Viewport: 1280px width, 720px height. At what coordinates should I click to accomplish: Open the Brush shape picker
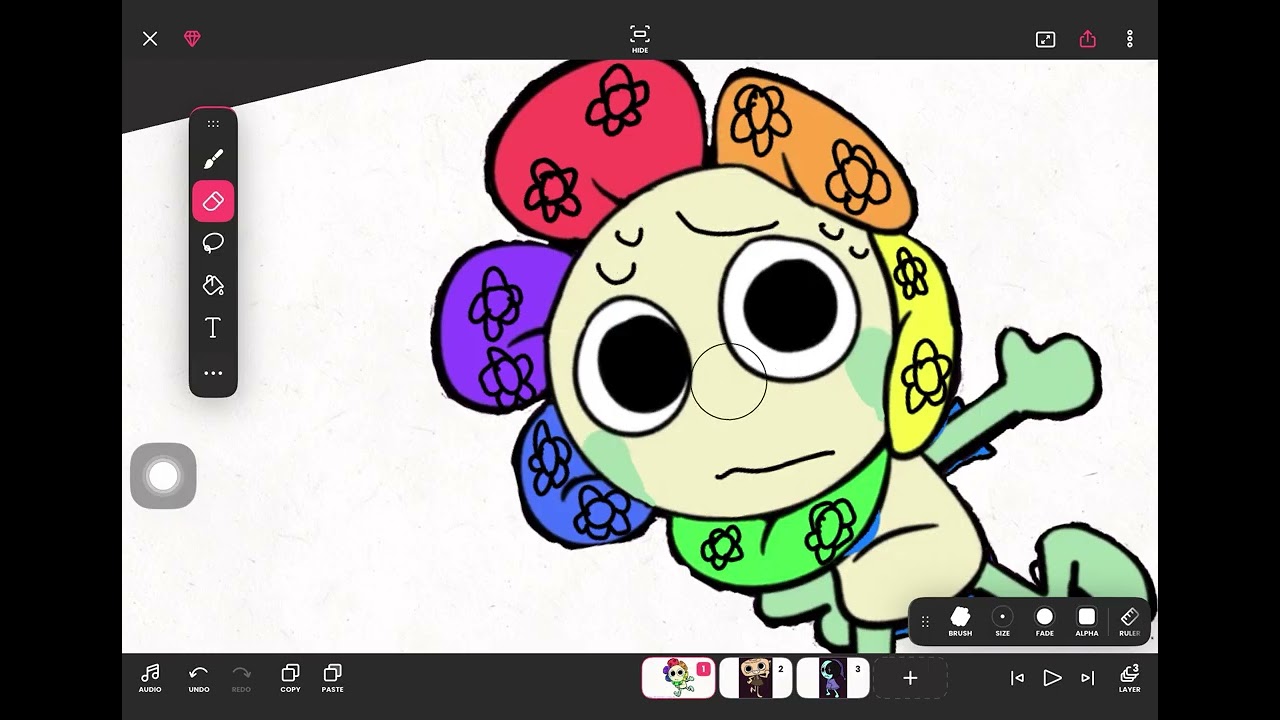960,621
